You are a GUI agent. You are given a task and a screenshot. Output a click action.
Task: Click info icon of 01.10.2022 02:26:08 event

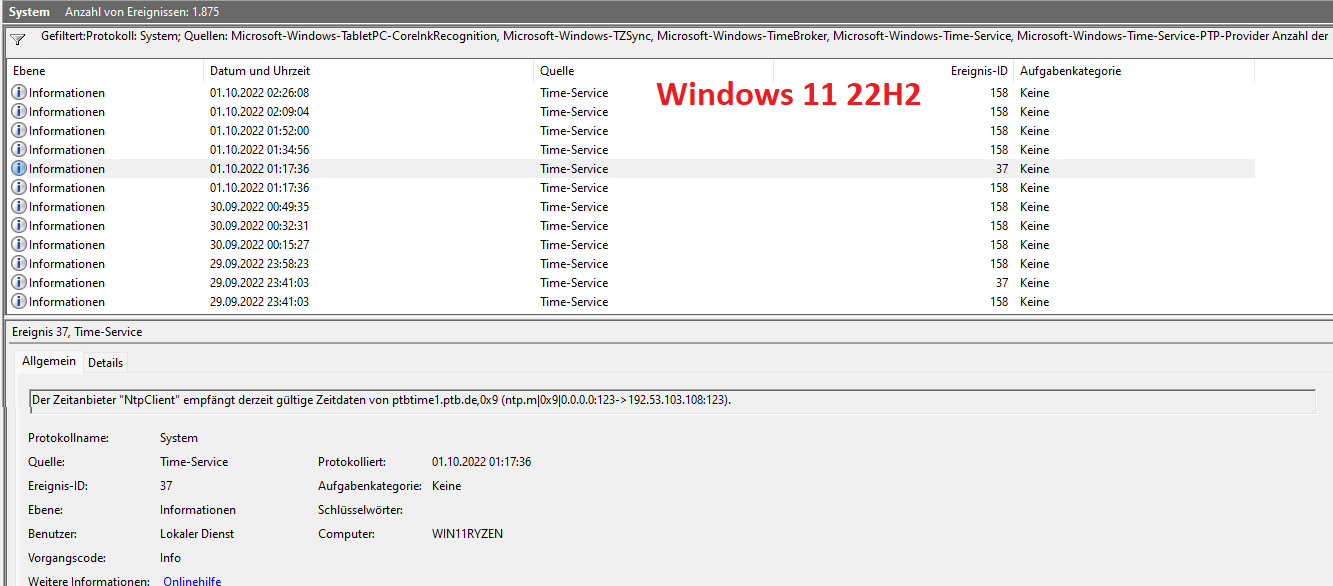[x=19, y=92]
